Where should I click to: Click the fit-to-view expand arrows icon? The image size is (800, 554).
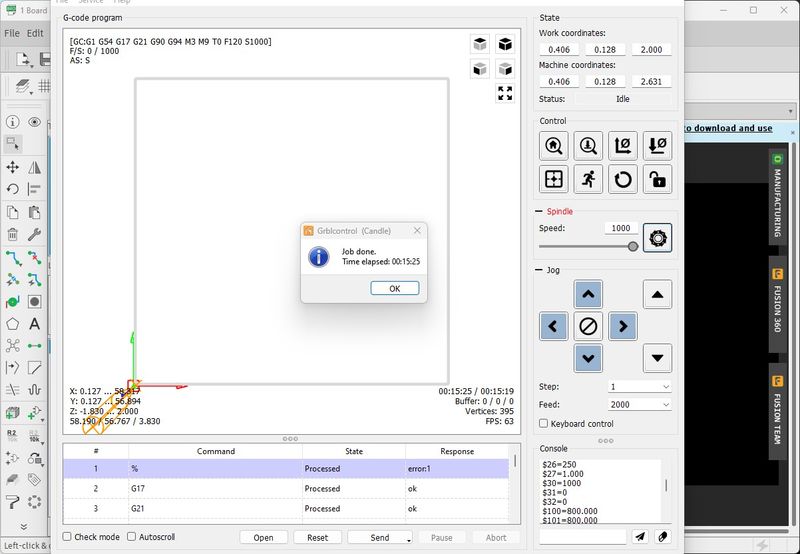point(505,93)
